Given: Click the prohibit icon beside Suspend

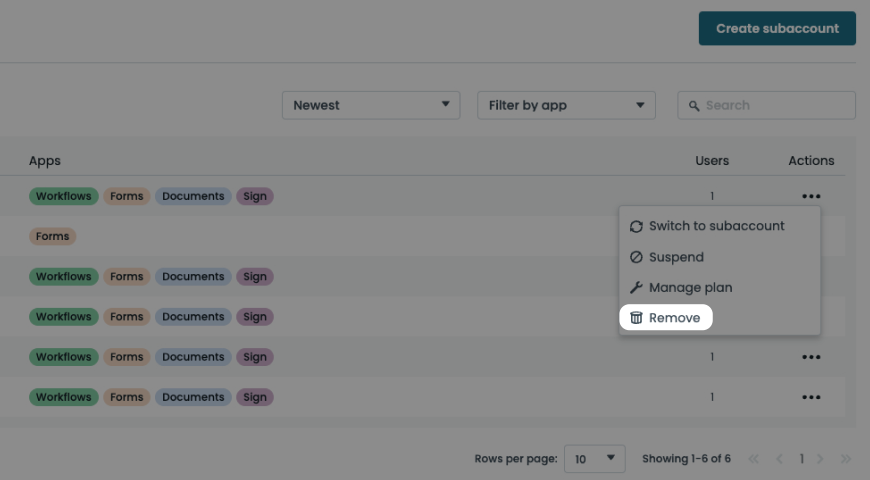Looking at the screenshot, I should pos(636,257).
